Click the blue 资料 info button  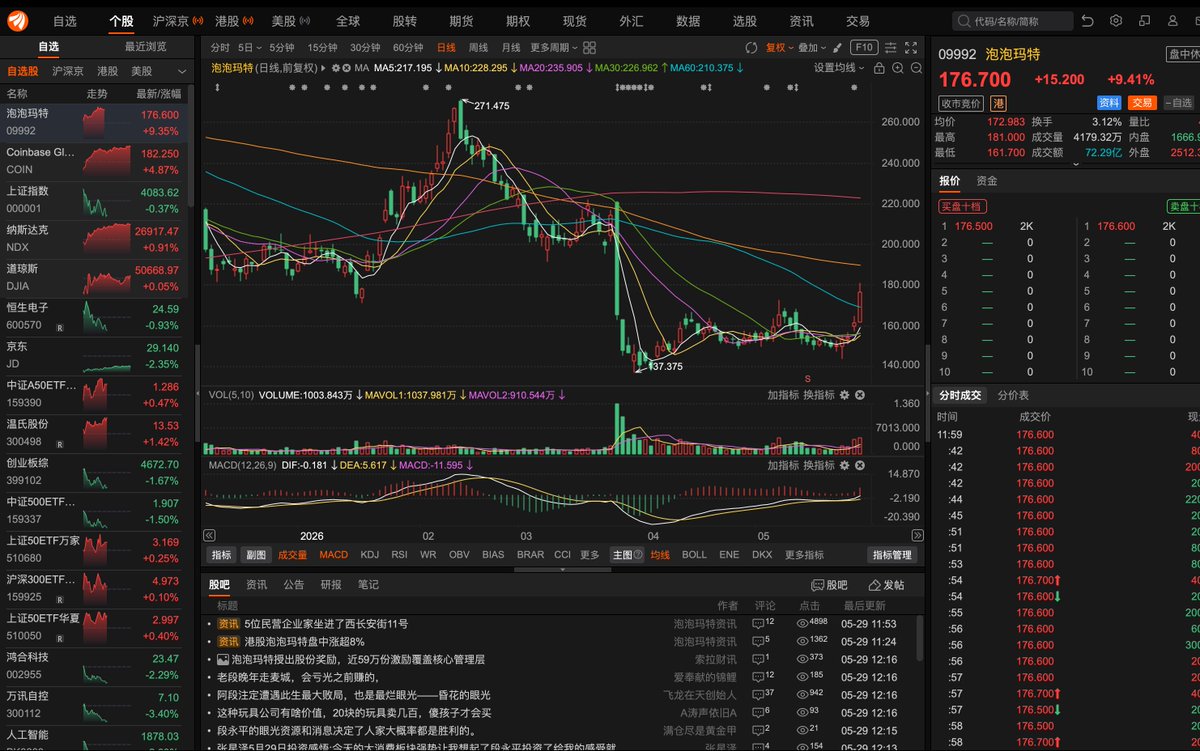pos(1110,102)
